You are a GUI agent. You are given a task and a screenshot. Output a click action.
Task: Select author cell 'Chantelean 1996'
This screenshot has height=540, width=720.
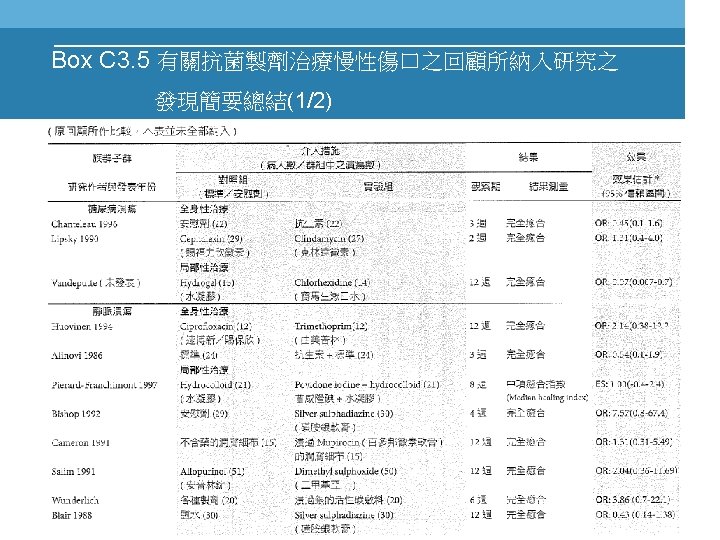pyautogui.click(x=84, y=224)
